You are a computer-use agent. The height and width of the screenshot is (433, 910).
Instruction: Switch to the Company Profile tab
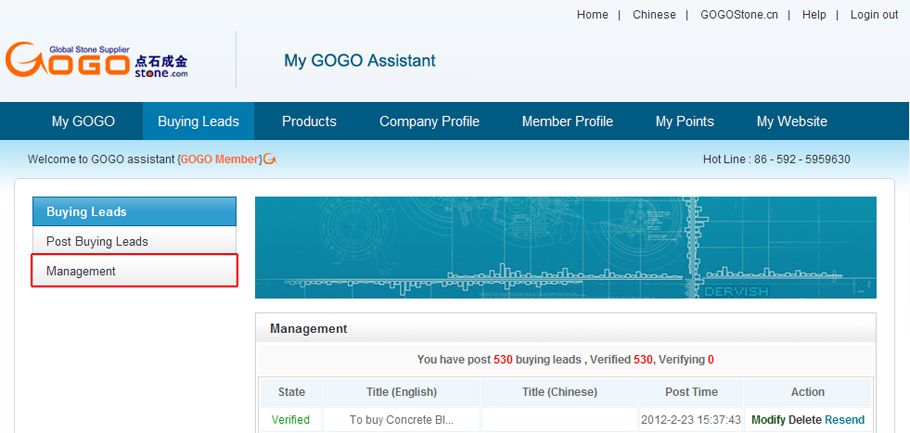pyautogui.click(x=429, y=121)
